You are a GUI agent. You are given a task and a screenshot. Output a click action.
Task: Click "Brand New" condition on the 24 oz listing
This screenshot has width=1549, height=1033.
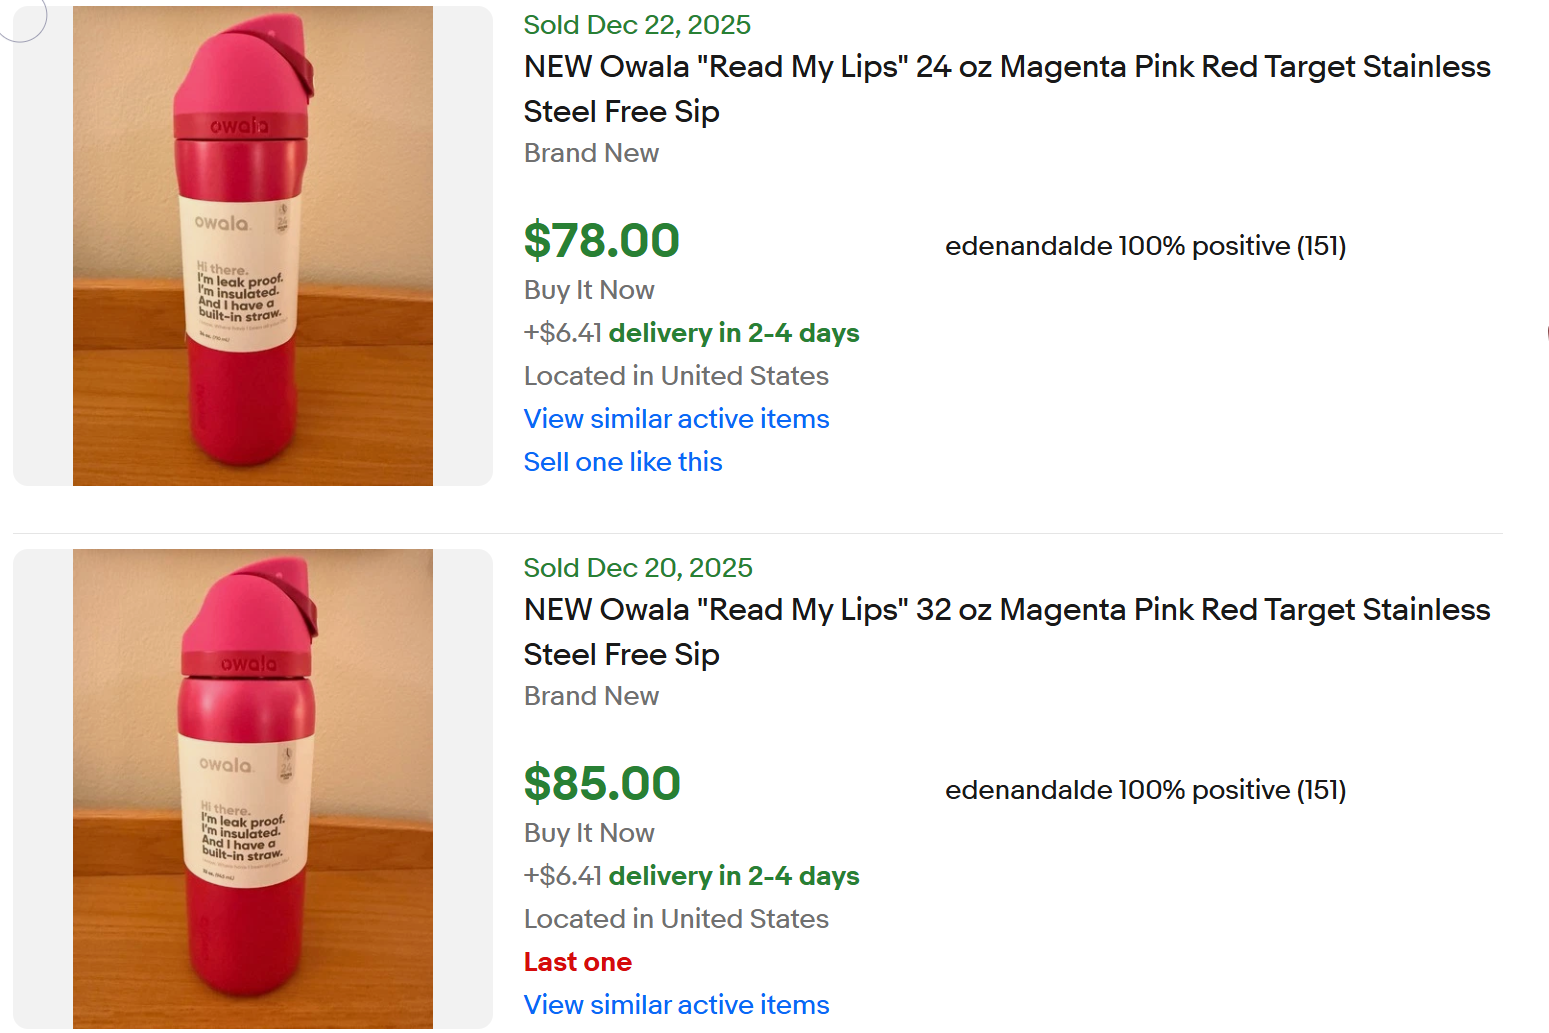(x=591, y=153)
